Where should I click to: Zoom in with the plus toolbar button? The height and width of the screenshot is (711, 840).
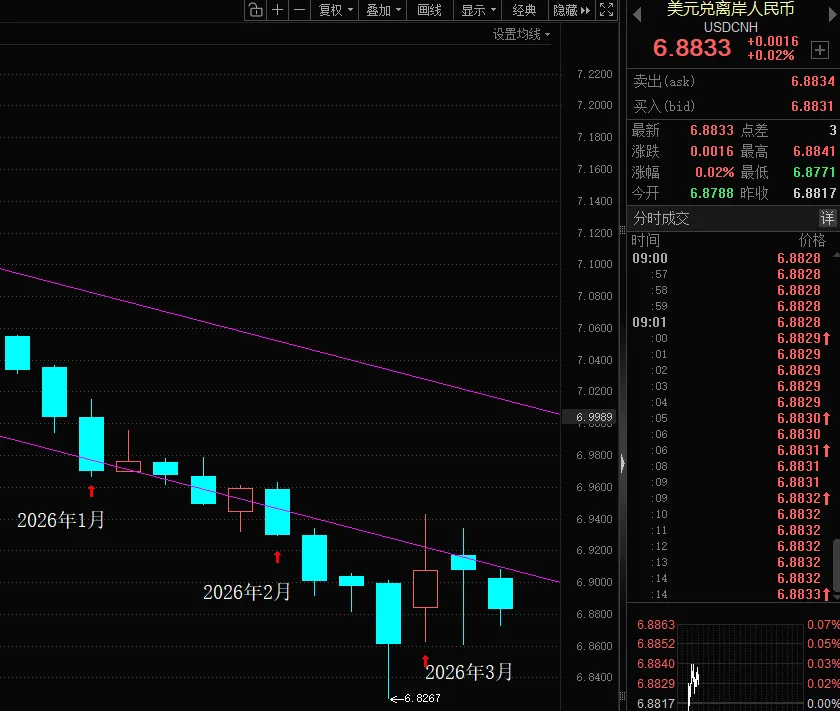278,10
